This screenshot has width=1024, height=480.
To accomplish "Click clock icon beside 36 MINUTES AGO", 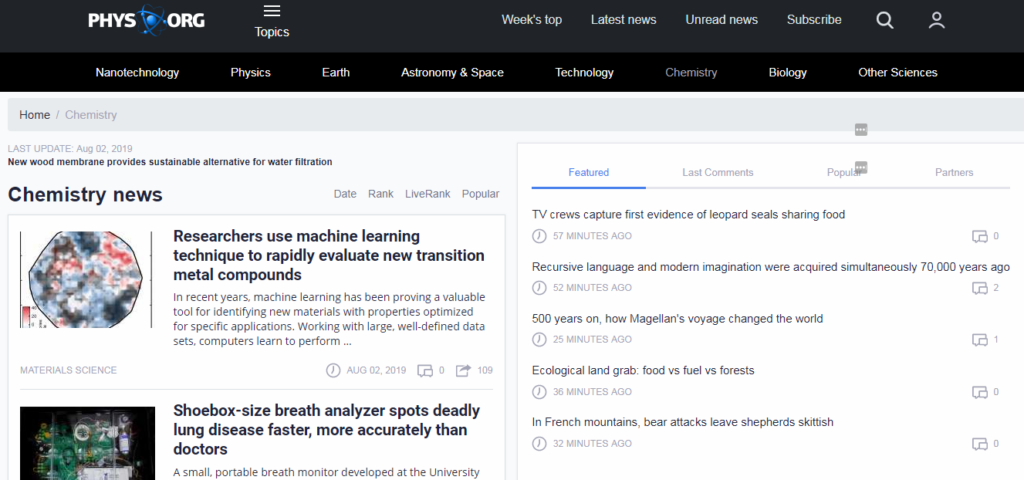I will tap(539, 391).
